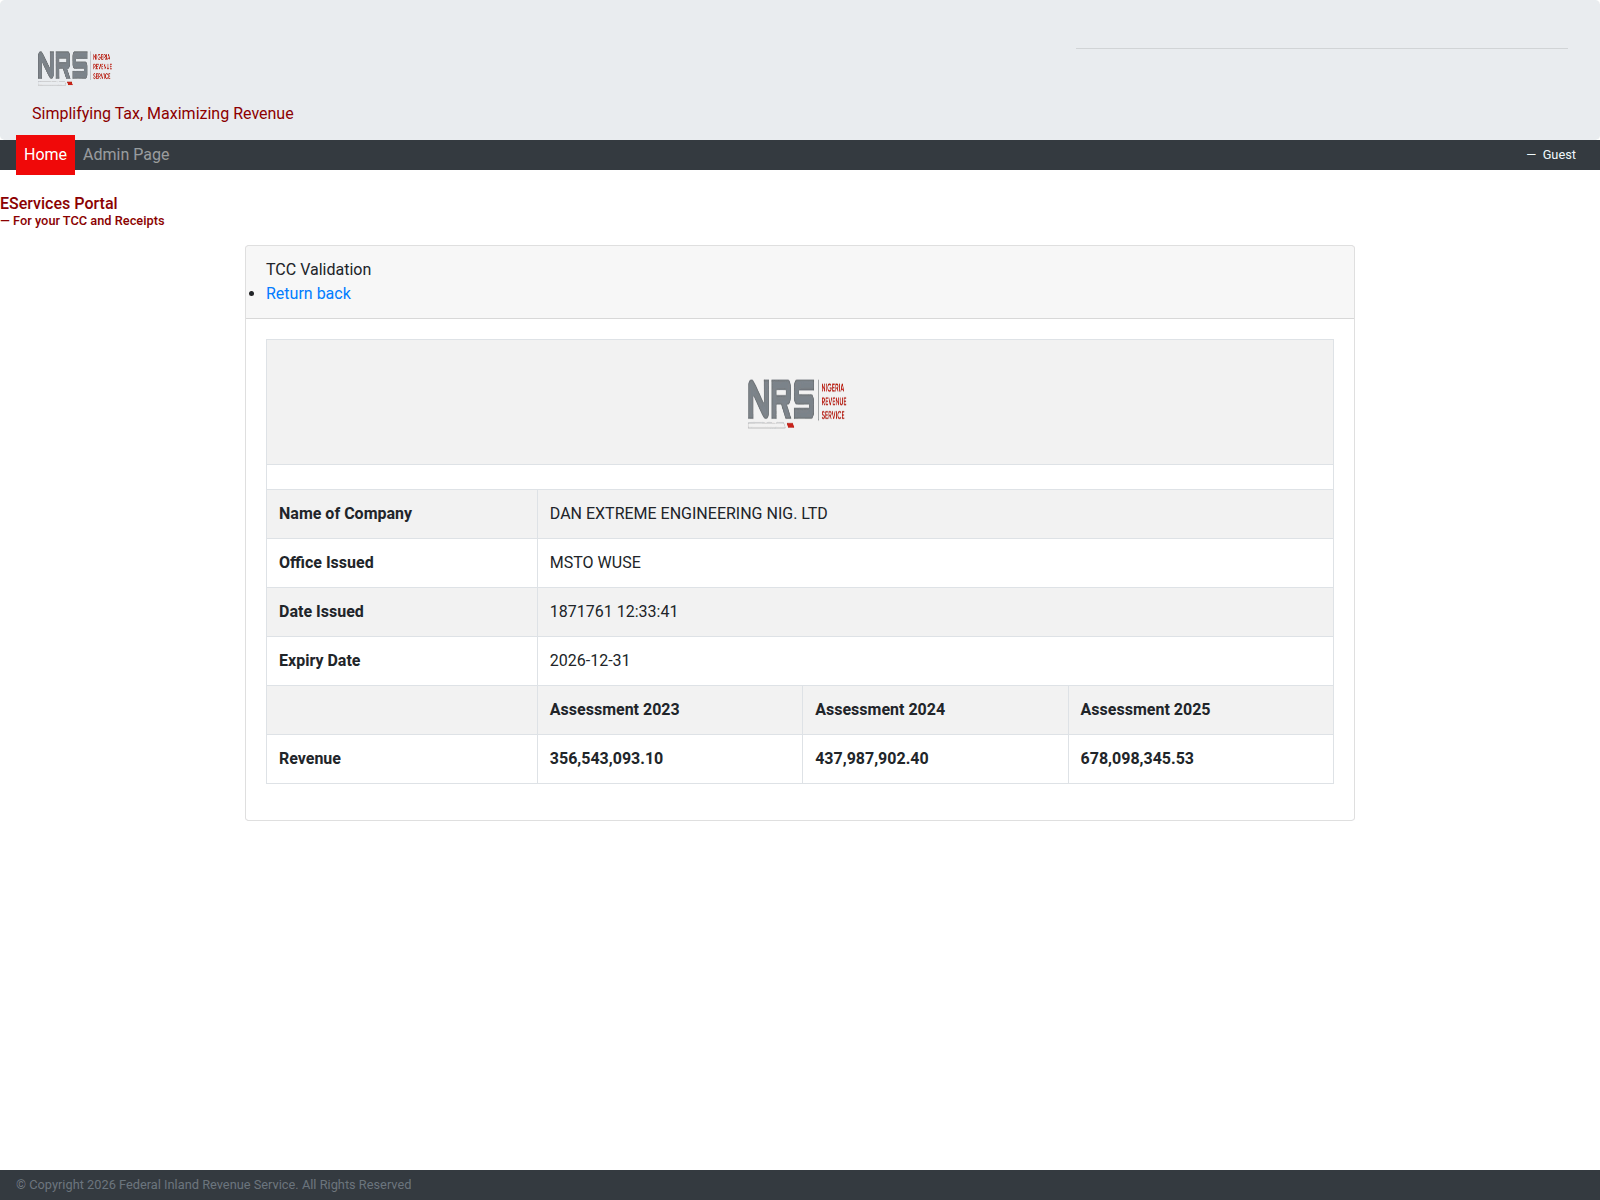Select the expiry date 2026-12-31
Screen dimensions: 1600x1200
589,661
